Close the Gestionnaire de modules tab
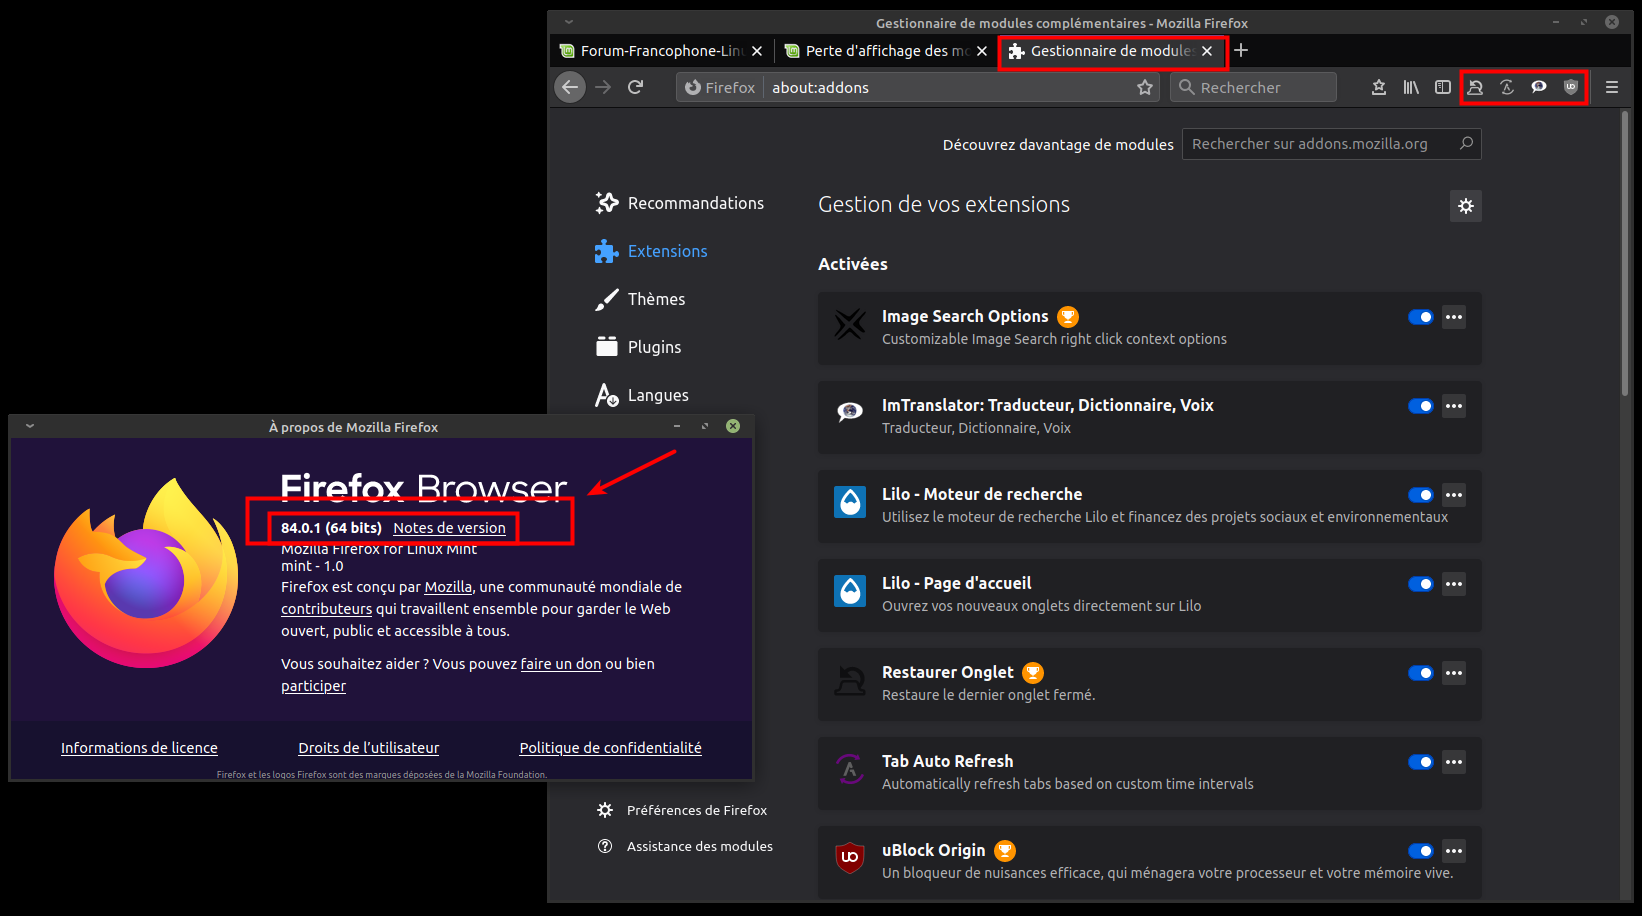Screen dimensions: 1642x916 [x=1207, y=51]
